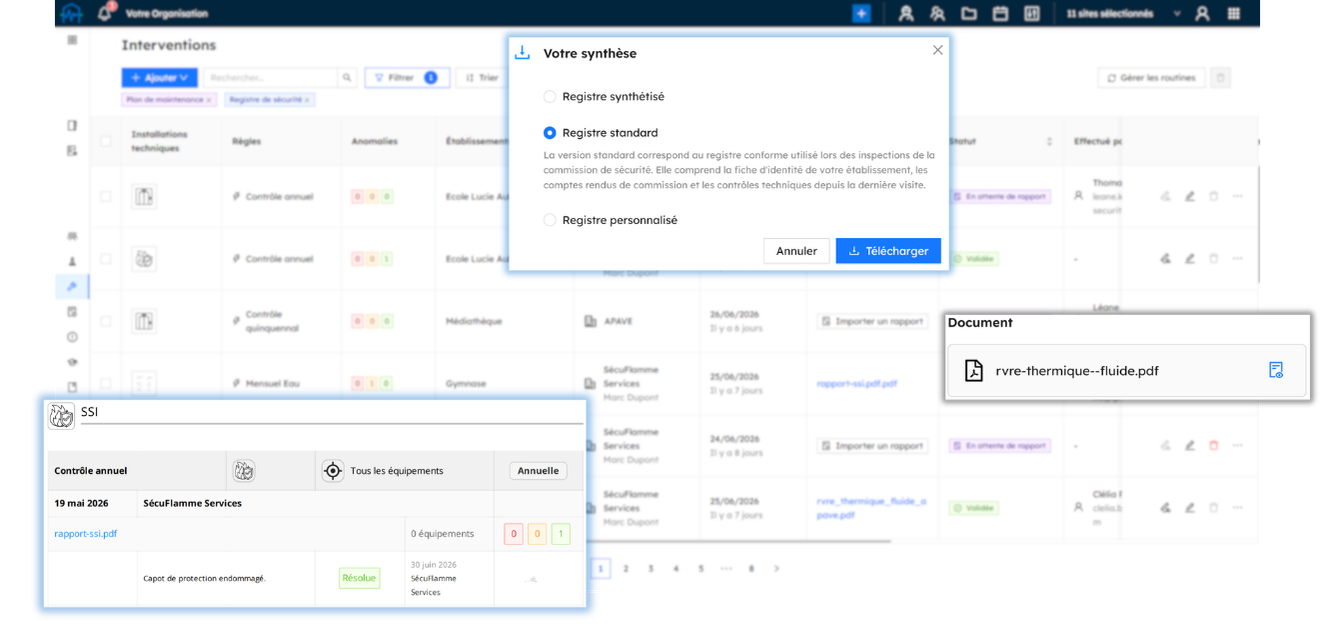Open the Trier sort menu
The image size is (1326, 625).
pyautogui.click(x=482, y=77)
